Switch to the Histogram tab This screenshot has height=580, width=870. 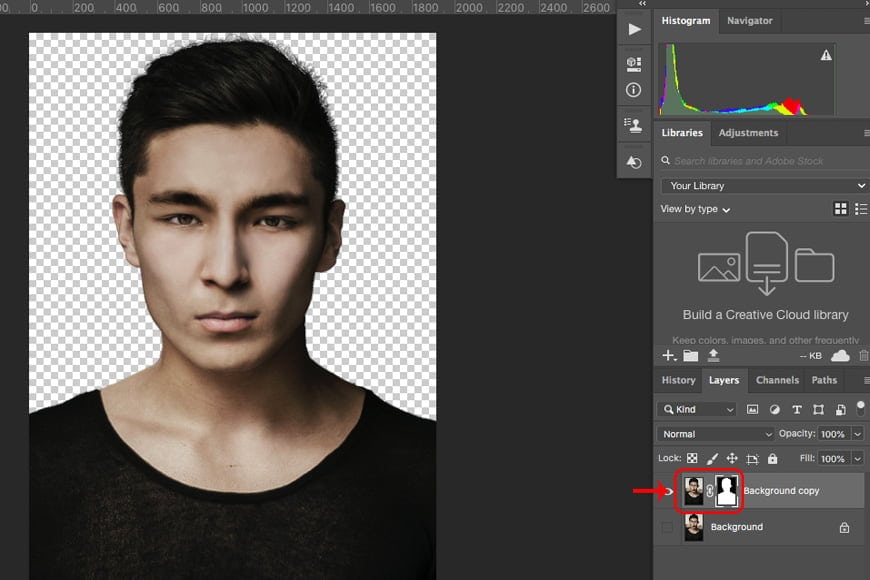[x=686, y=21]
